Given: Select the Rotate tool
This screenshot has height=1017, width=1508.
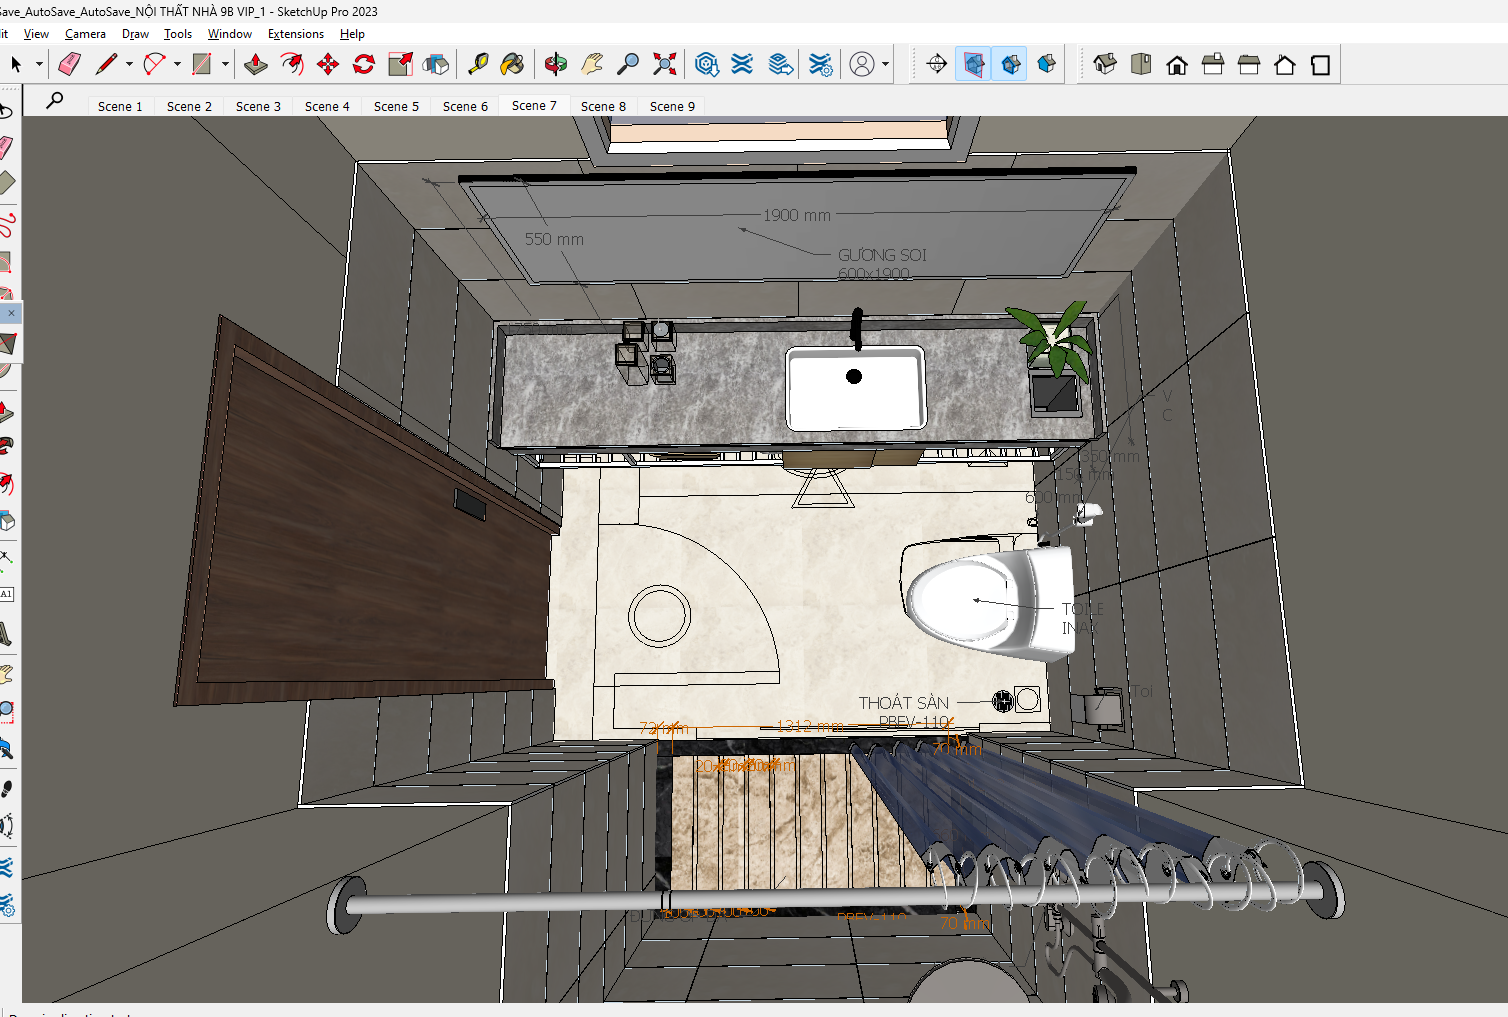Looking at the screenshot, I should (364, 64).
